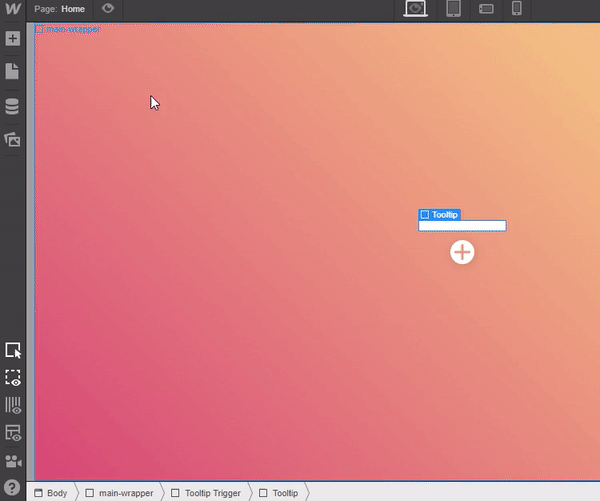Toggle grid overlay visibility
The image size is (600, 501).
coord(13,405)
